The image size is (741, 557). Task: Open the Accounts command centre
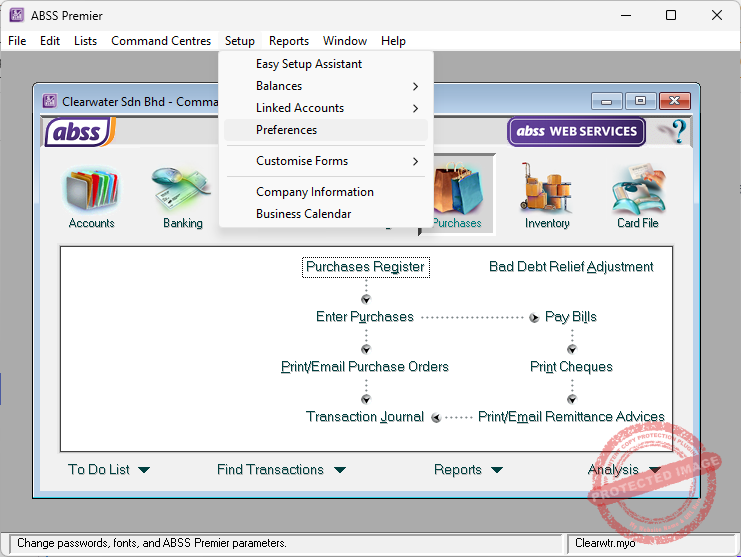(x=92, y=196)
